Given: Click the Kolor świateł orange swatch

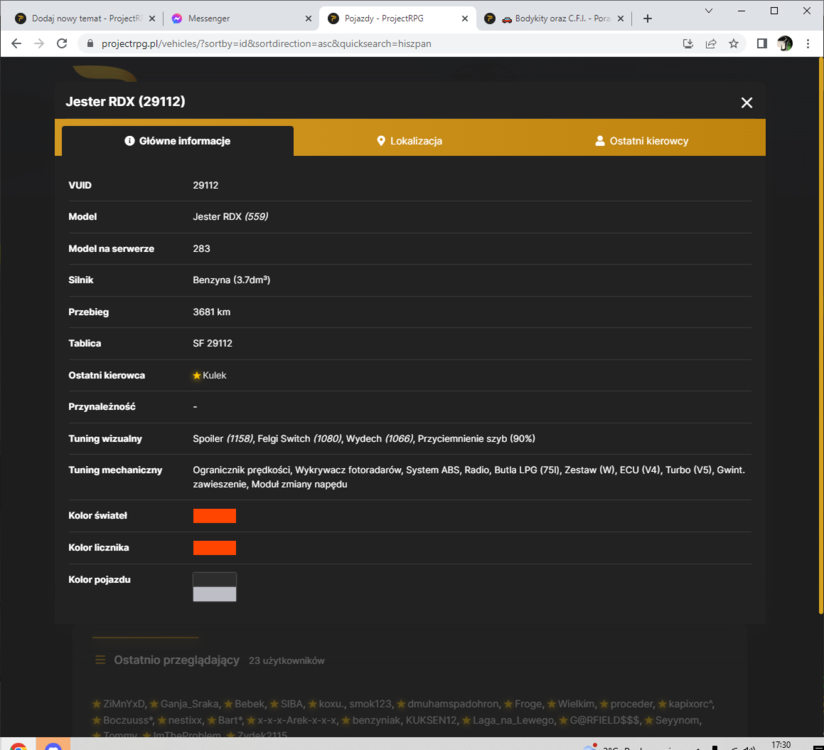Looking at the screenshot, I should coord(214,516).
